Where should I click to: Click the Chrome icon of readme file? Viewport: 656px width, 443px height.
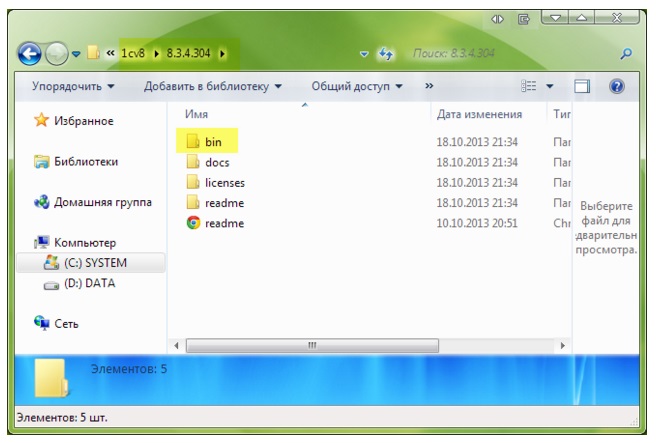[193, 223]
